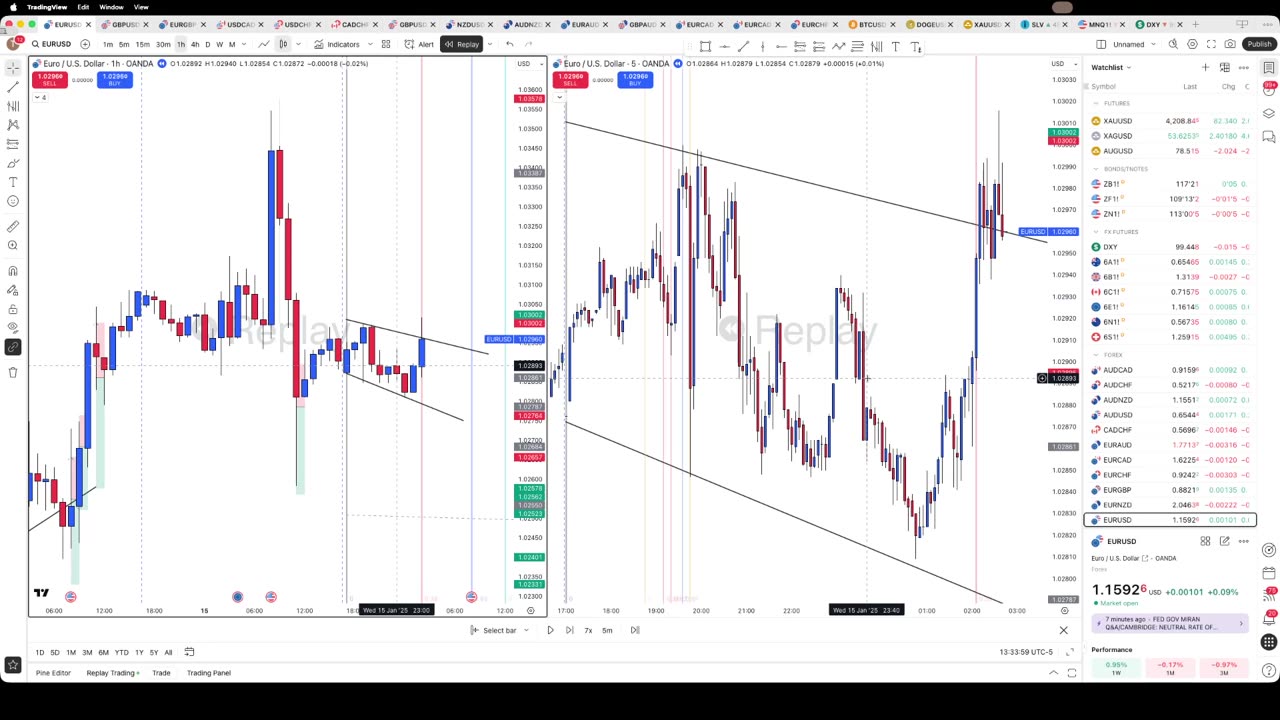
Task: Open the 5m replay interval selector
Action: coord(607,630)
